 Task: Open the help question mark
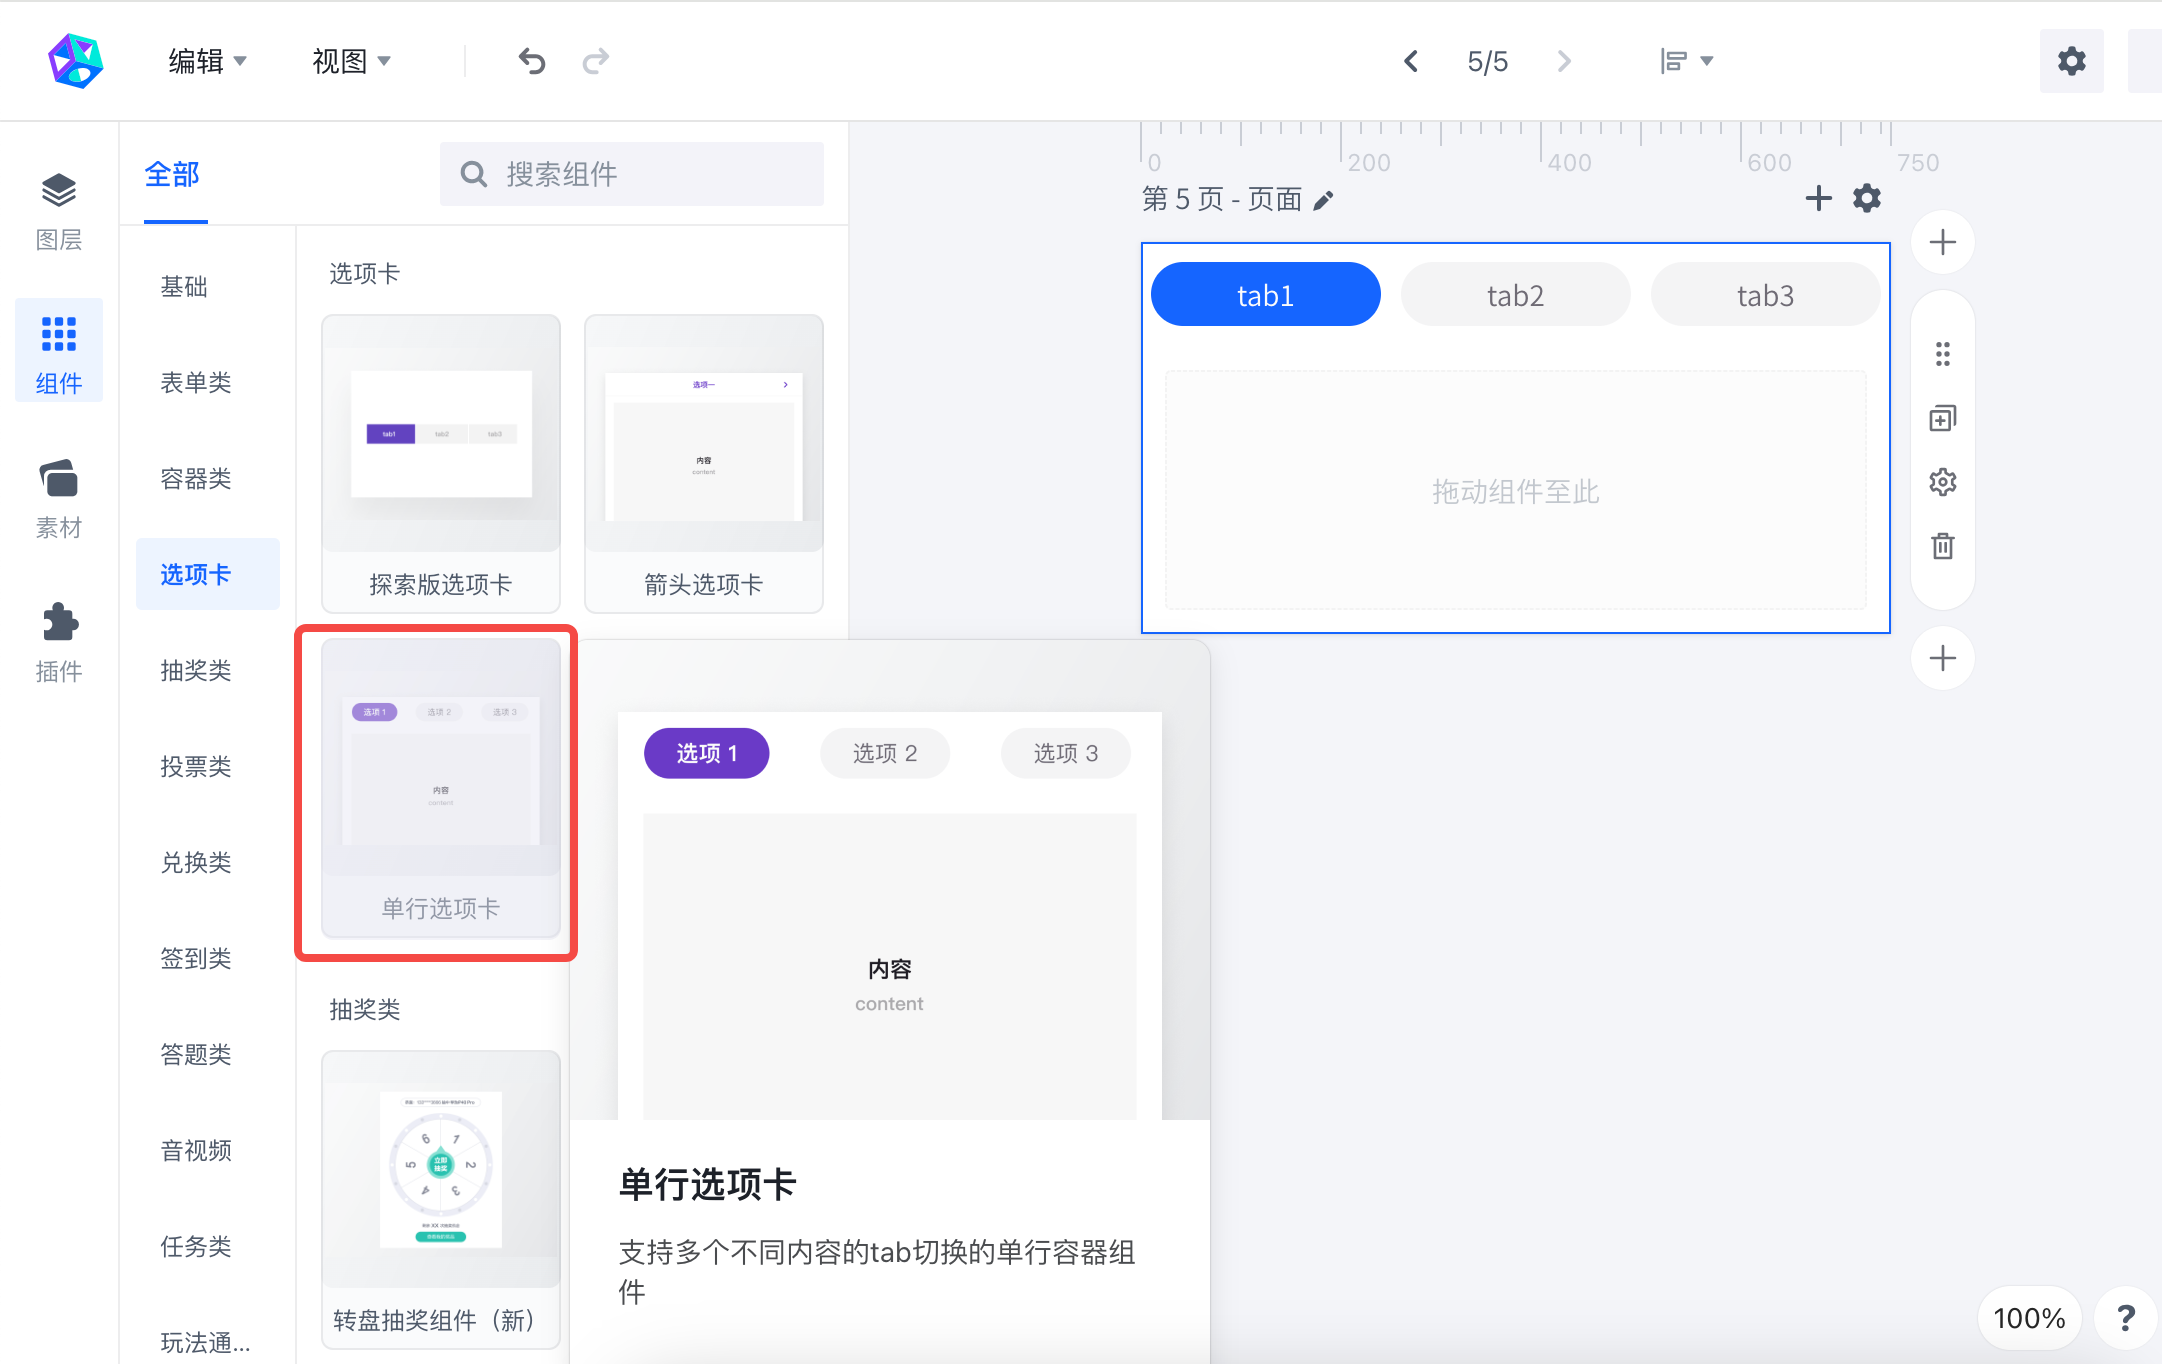point(2126,1318)
